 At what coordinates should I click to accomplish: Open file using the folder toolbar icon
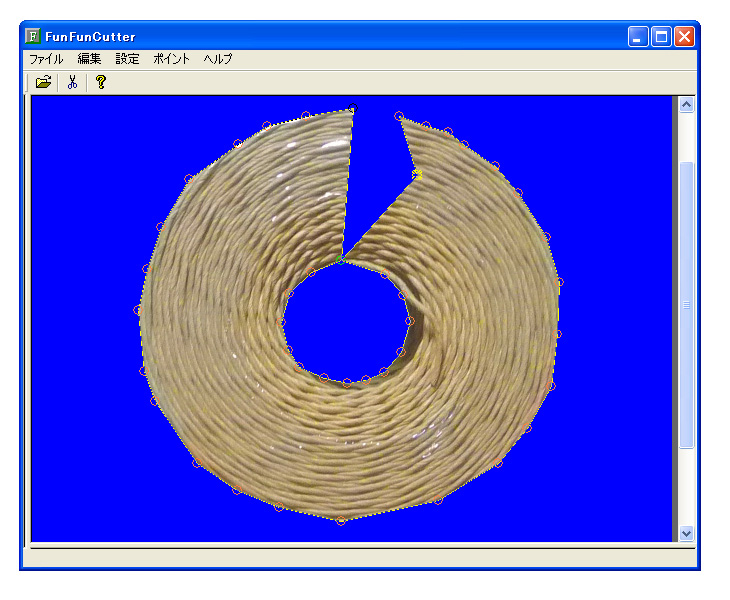pos(43,82)
